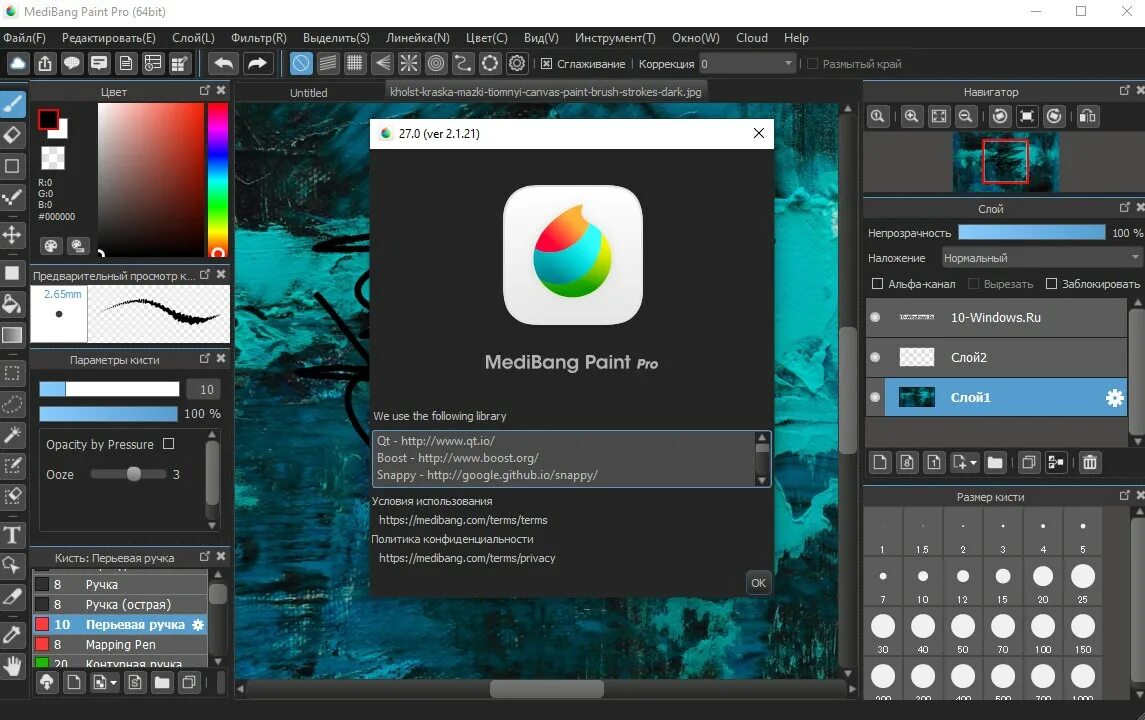
Task: Open the Фильтр(R) menu
Action: [x=259, y=38]
